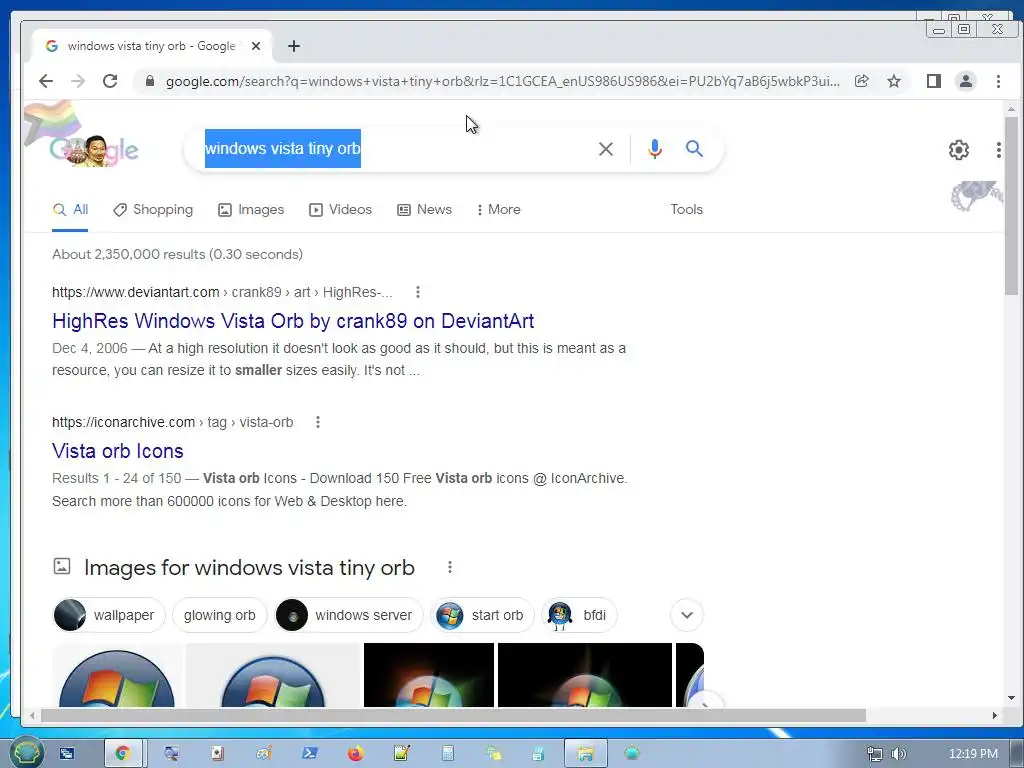Open the volume control in tray
This screenshot has height=768, width=1024.
(x=899, y=754)
